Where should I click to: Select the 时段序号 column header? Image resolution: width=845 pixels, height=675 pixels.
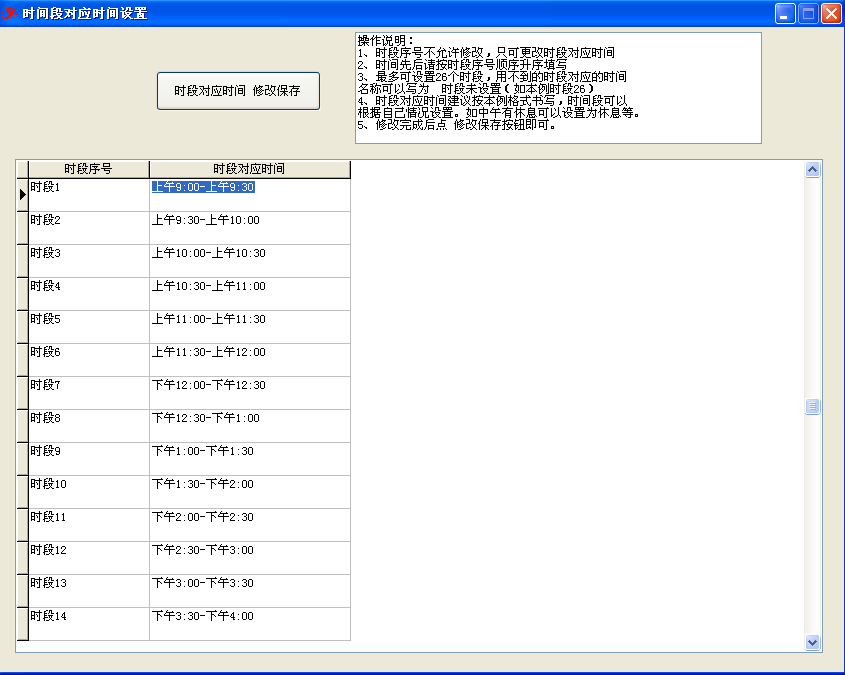[x=88, y=169]
